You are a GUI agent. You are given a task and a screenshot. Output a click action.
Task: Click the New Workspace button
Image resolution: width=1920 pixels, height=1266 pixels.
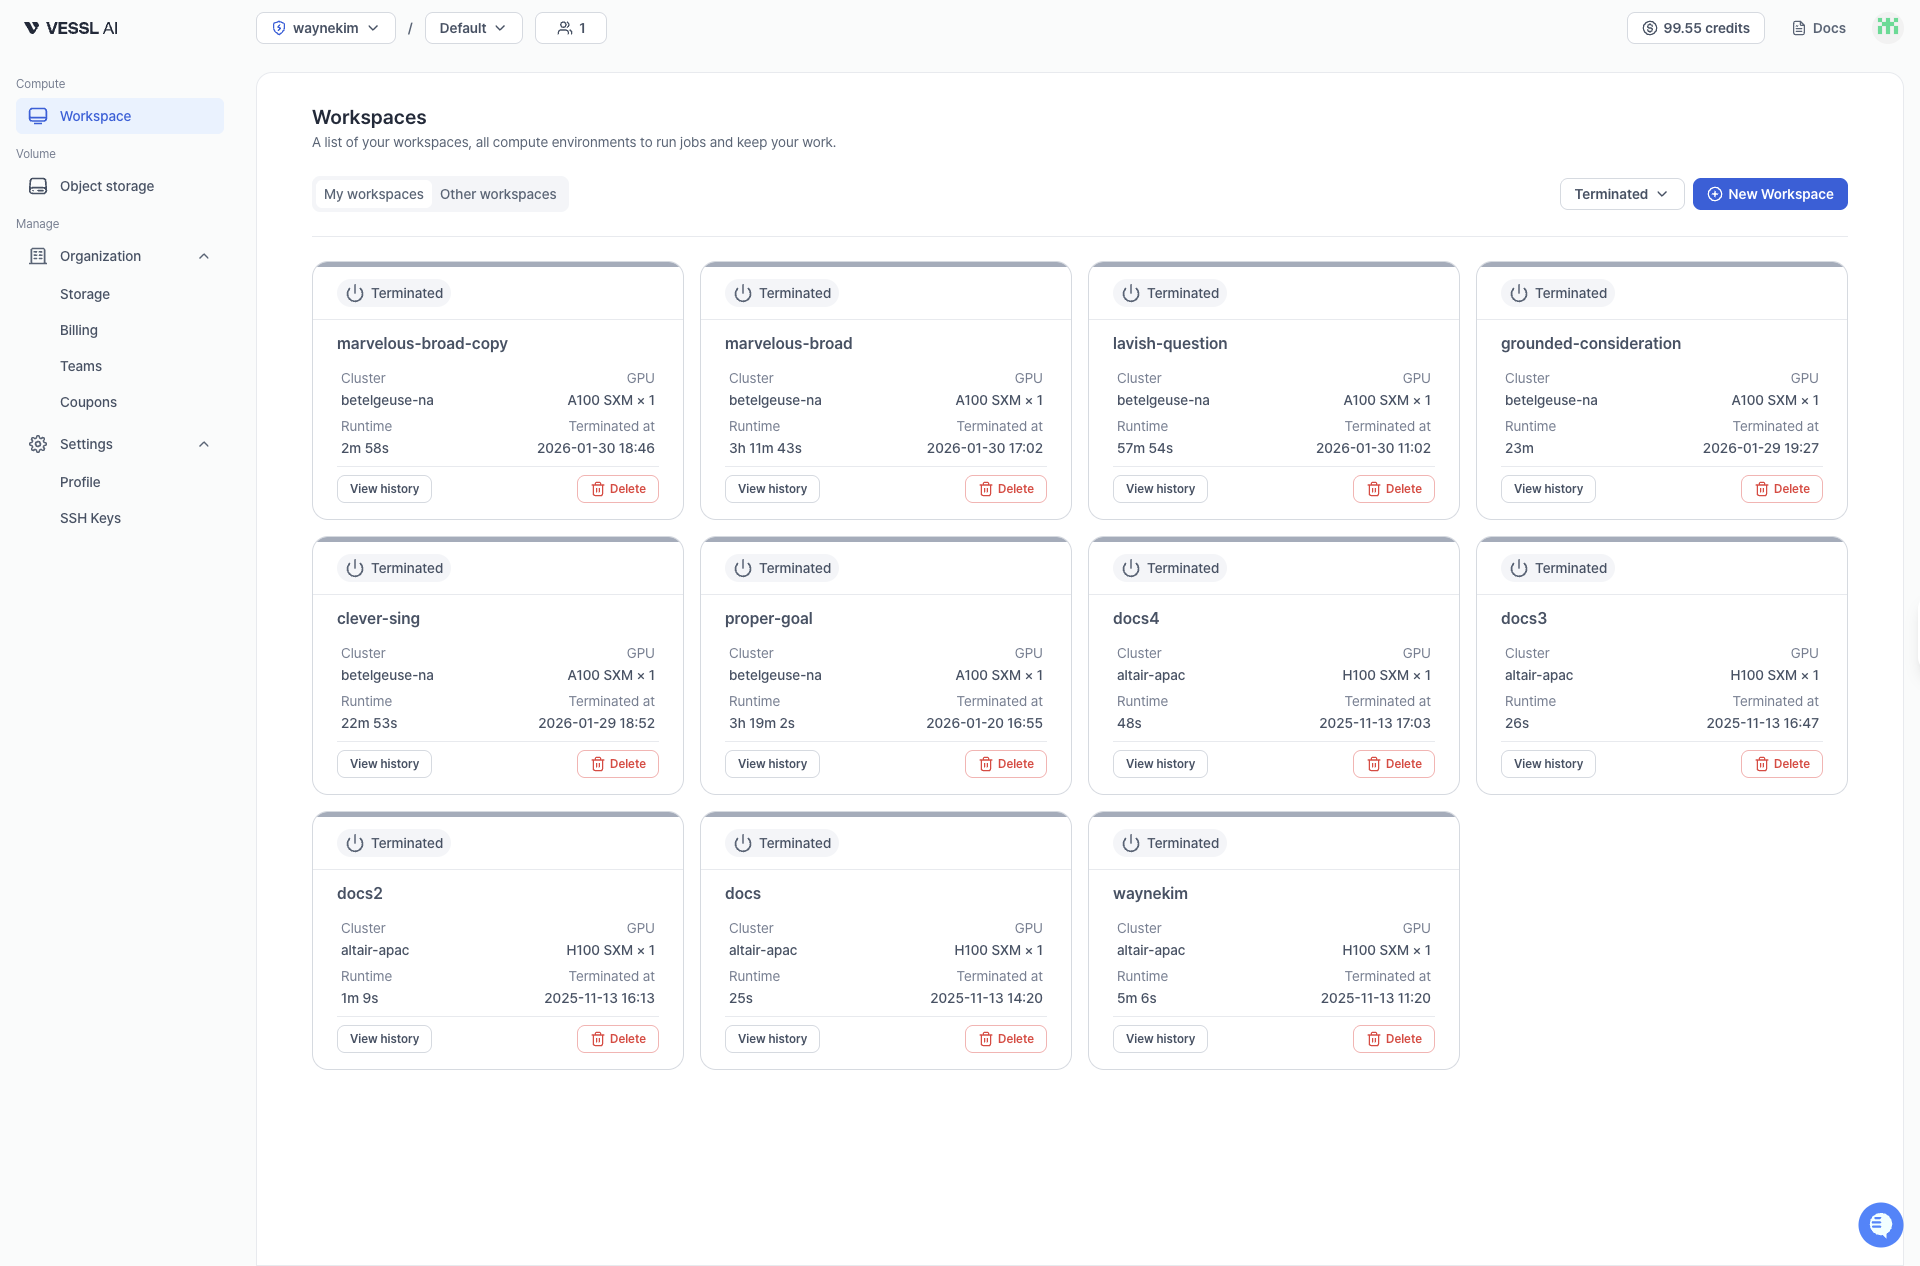pos(1769,193)
